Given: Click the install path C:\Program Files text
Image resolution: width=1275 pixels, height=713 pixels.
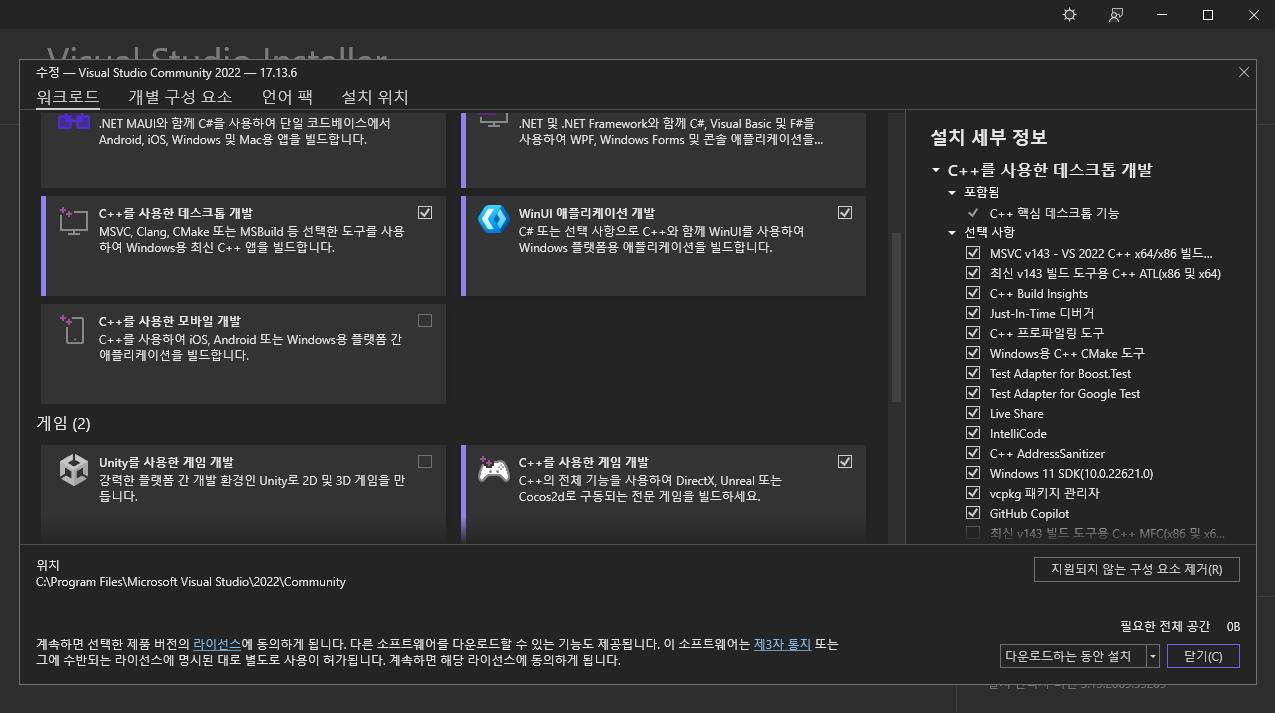Looking at the screenshot, I should click(x=191, y=581).
